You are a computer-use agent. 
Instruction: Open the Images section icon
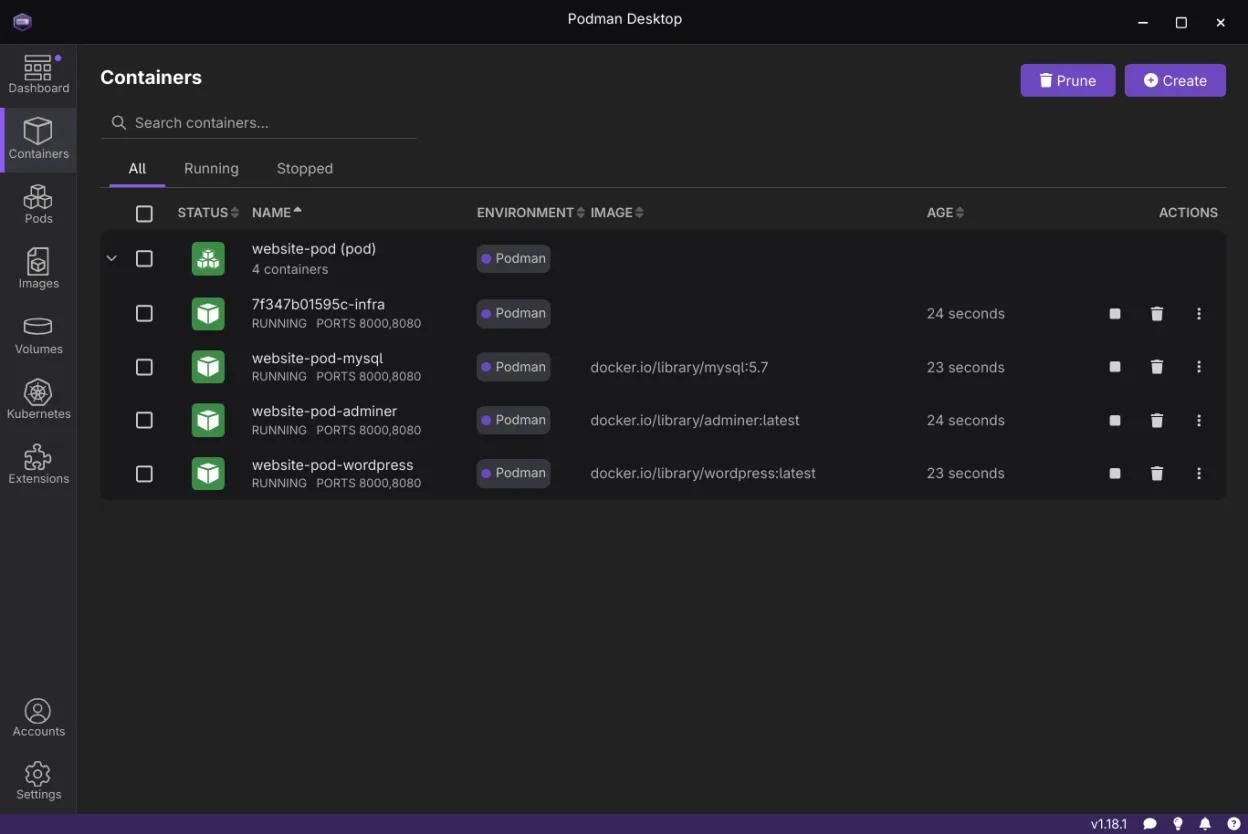tap(38, 270)
